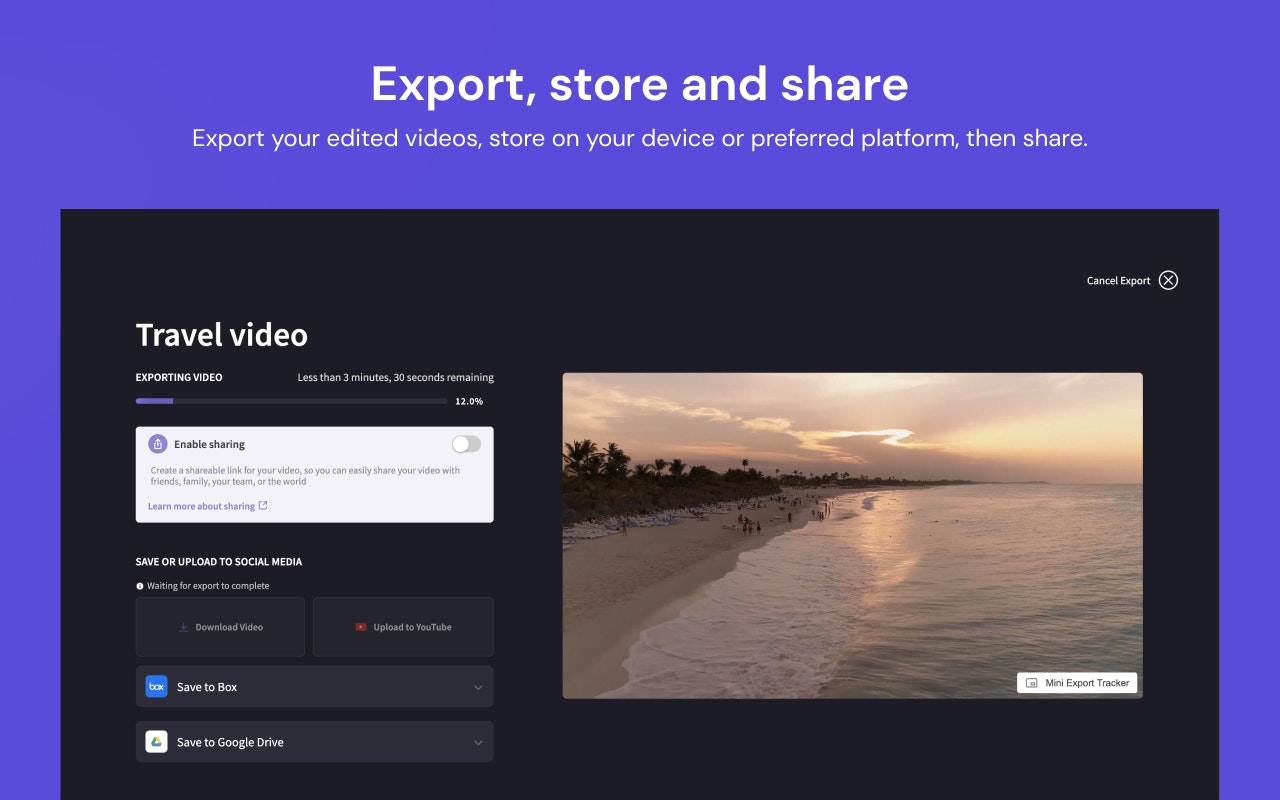The image size is (1280, 800).
Task: Click the tracker icon inside Mini Export Tracker
Action: tap(1030, 682)
